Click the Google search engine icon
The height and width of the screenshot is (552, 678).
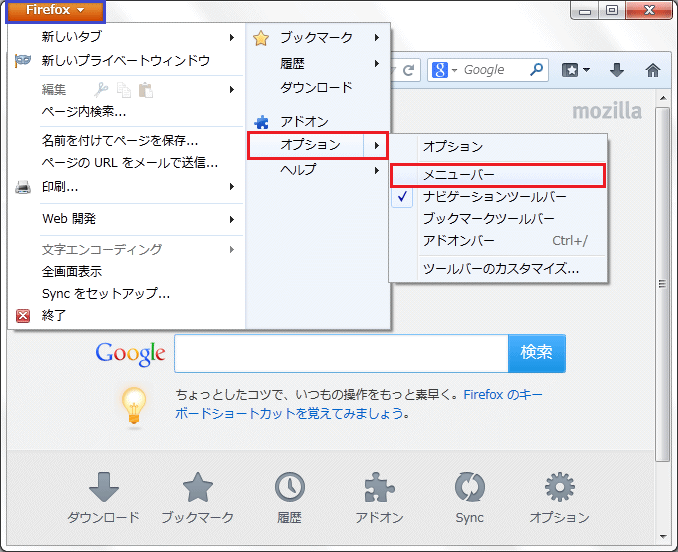pos(440,70)
